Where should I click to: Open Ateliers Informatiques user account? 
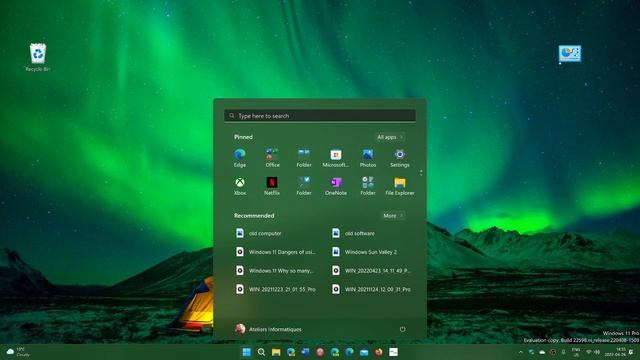click(268, 329)
